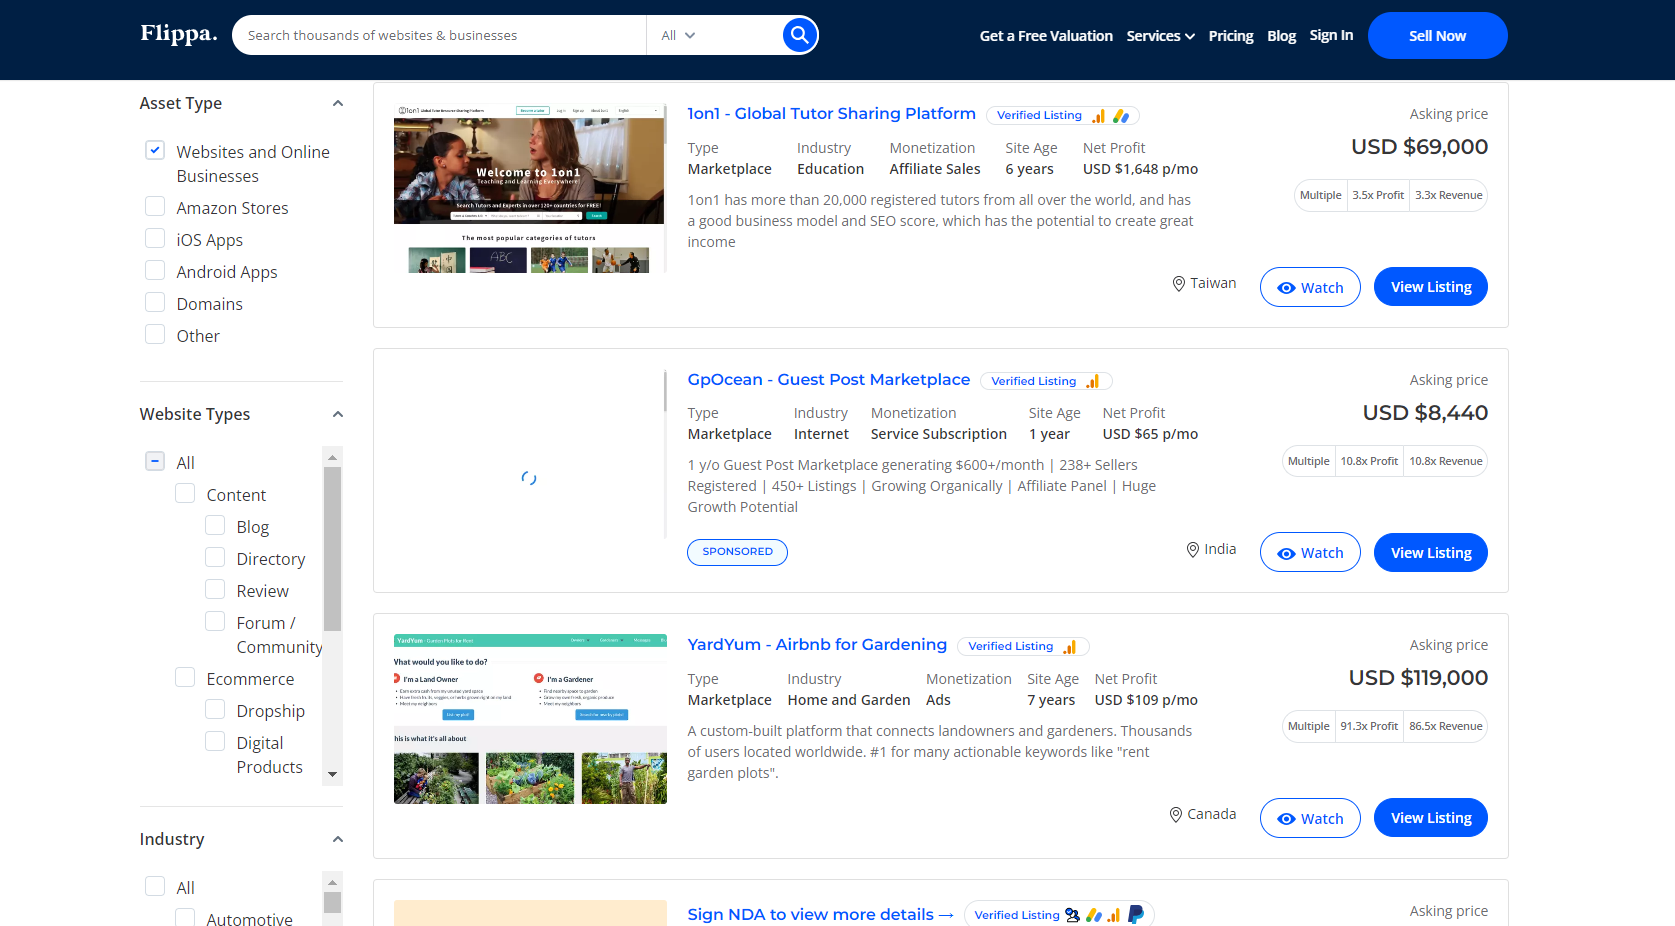Open YardYum - Airbnb for Gardening title

point(817,645)
